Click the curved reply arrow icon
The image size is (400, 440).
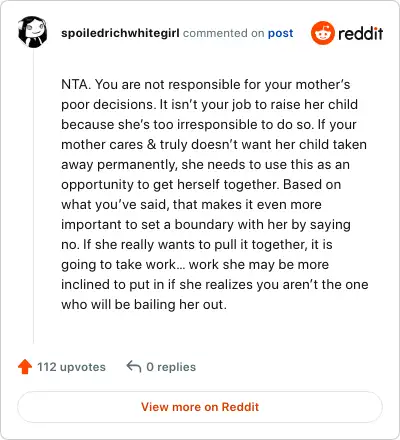(134, 367)
